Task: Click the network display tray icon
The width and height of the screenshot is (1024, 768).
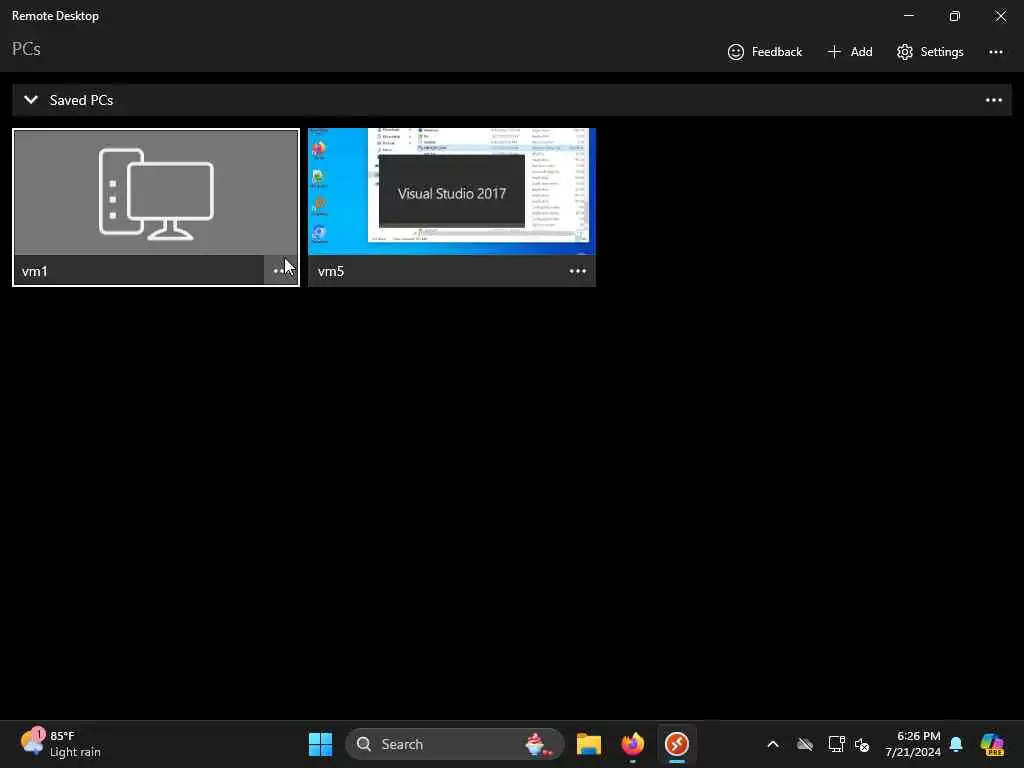Action: (x=836, y=744)
